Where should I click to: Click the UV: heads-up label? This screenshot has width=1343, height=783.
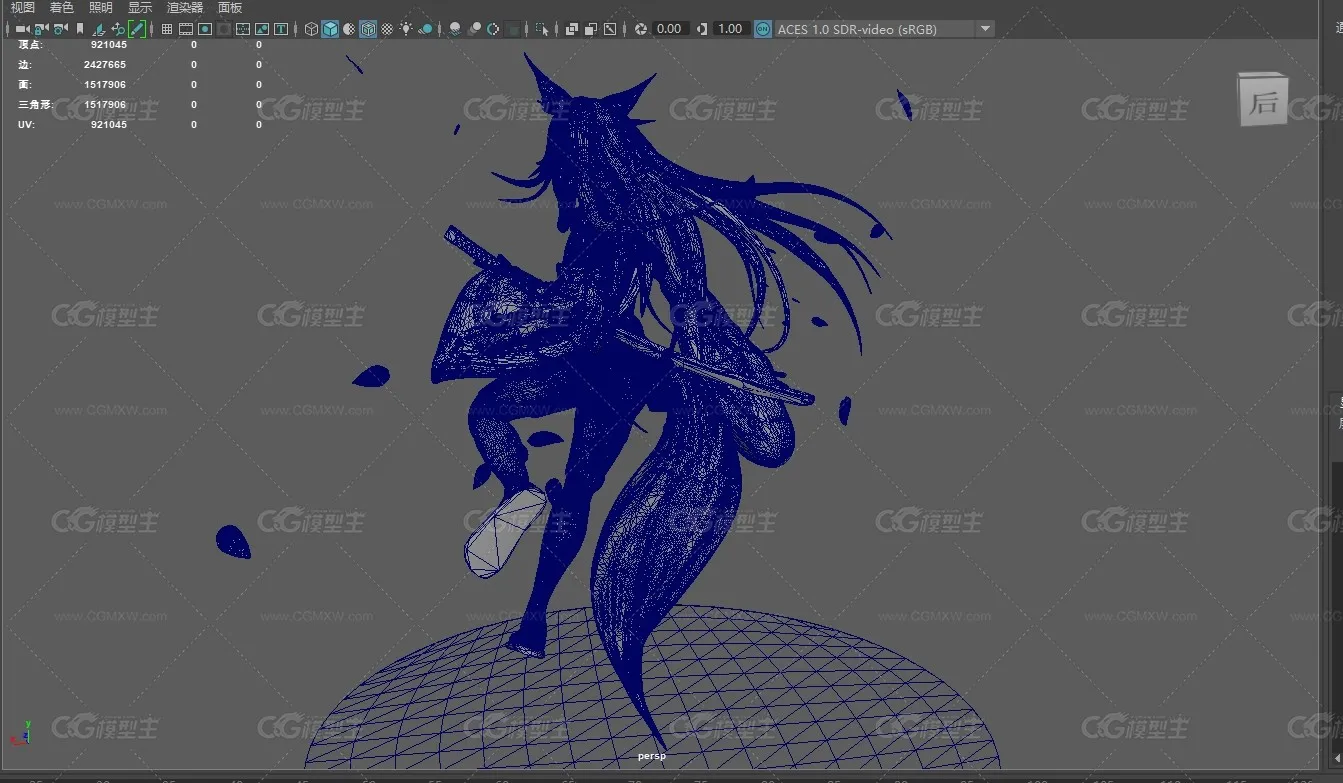pos(26,124)
